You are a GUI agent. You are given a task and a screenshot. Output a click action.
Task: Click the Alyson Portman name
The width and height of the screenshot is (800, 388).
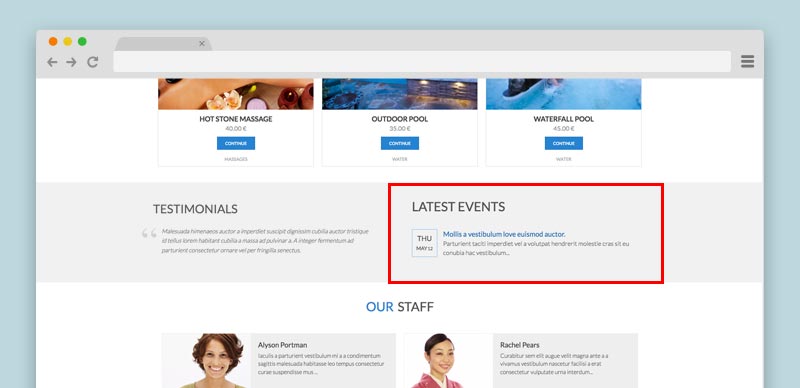tap(282, 345)
